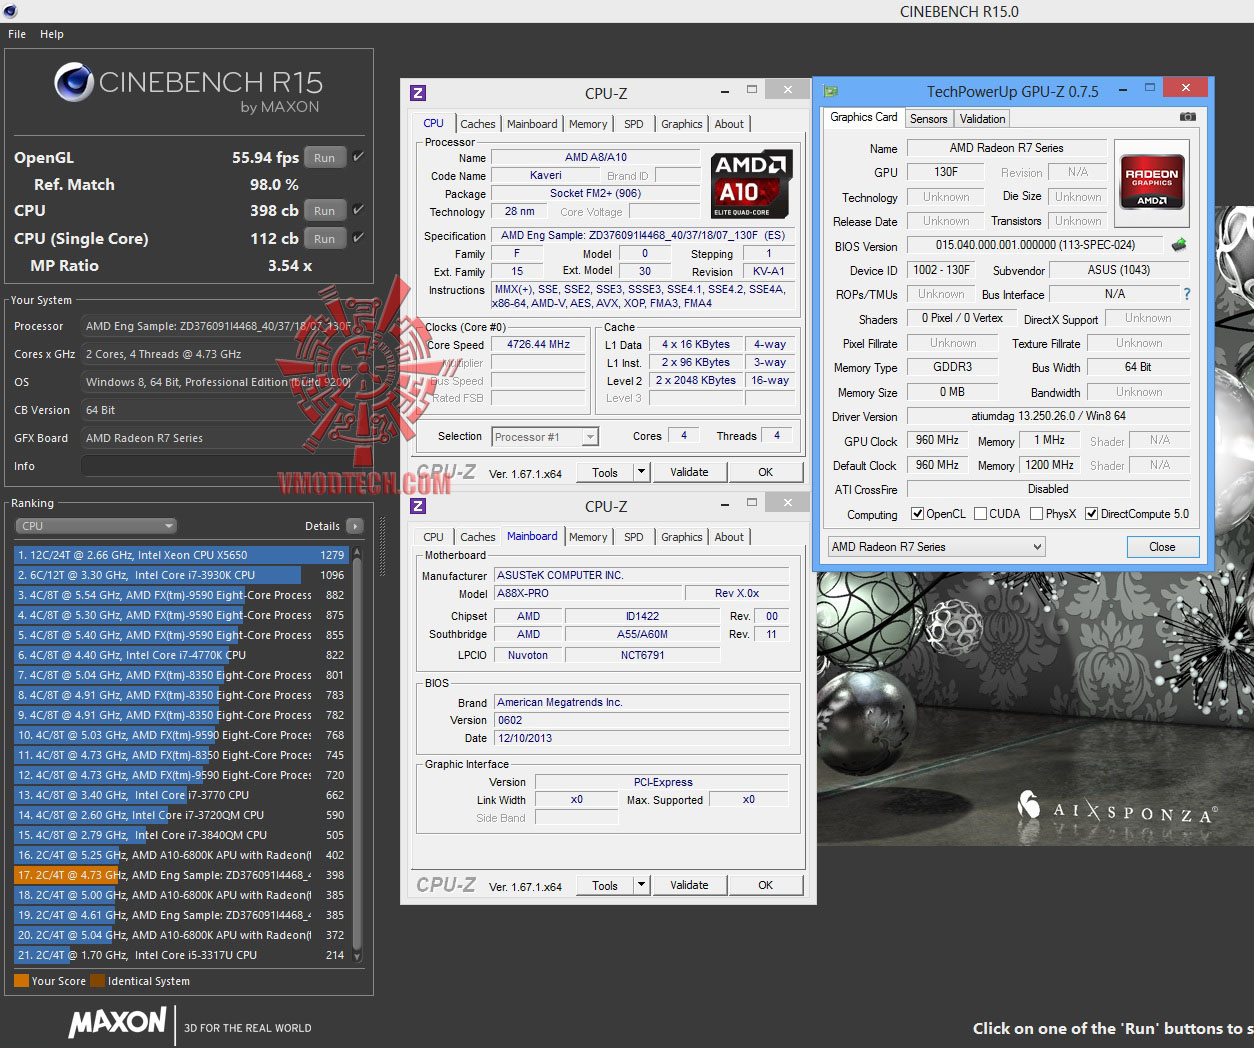Click Tools button in Mainboard CPU-Z
1254x1048 pixels.
(x=605, y=885)
